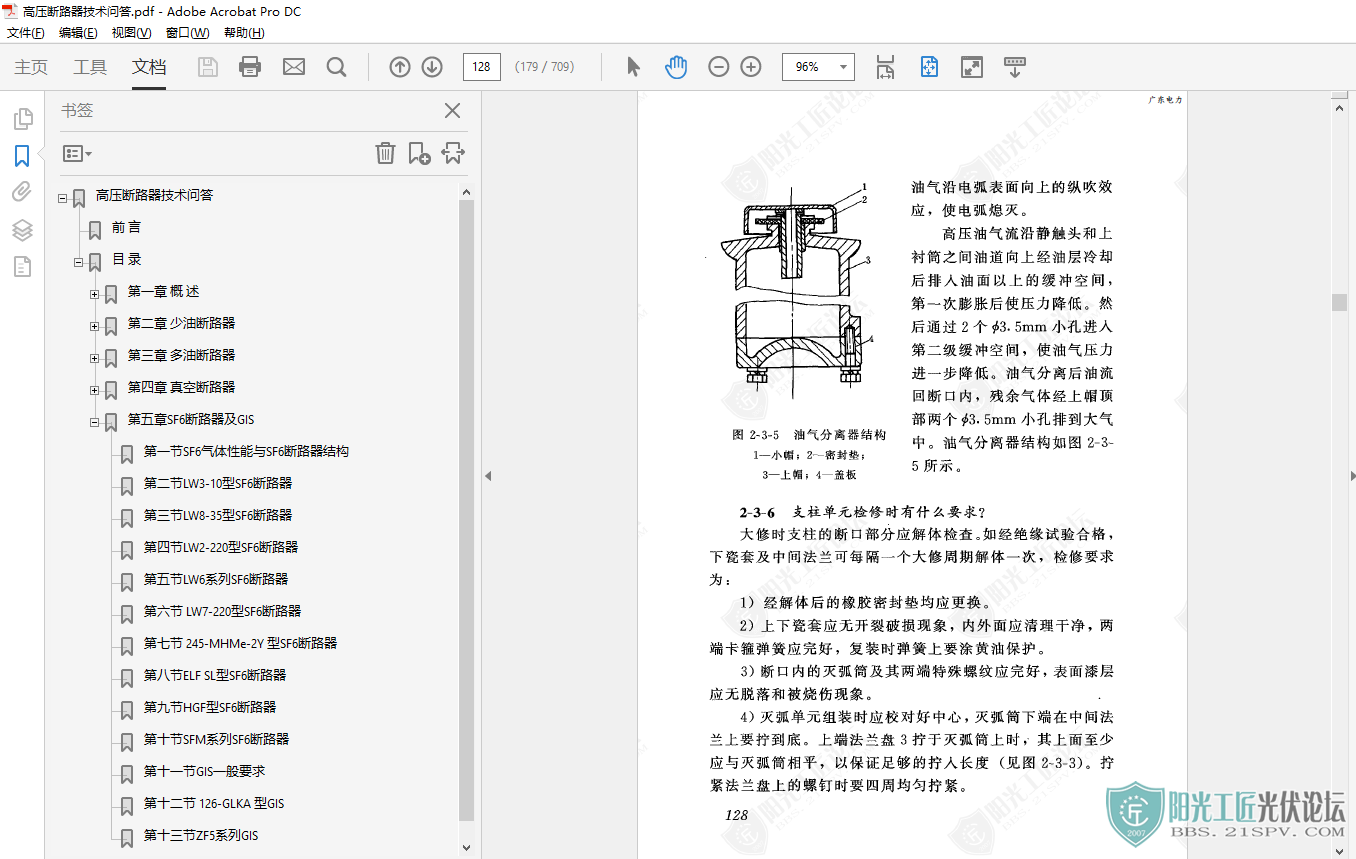Click the search magnifier icon
The width and height of the screenshot is (1356, 859).
[336, 67]
